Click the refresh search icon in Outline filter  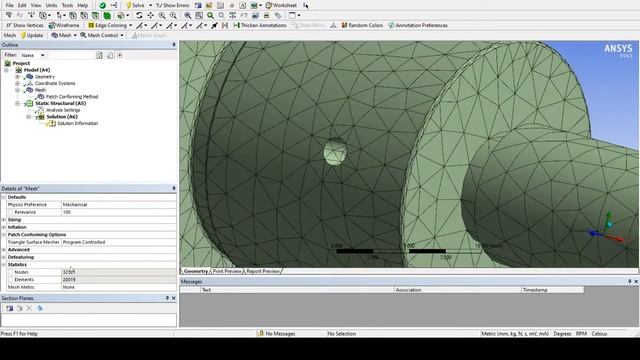click(x=99, y=55)
